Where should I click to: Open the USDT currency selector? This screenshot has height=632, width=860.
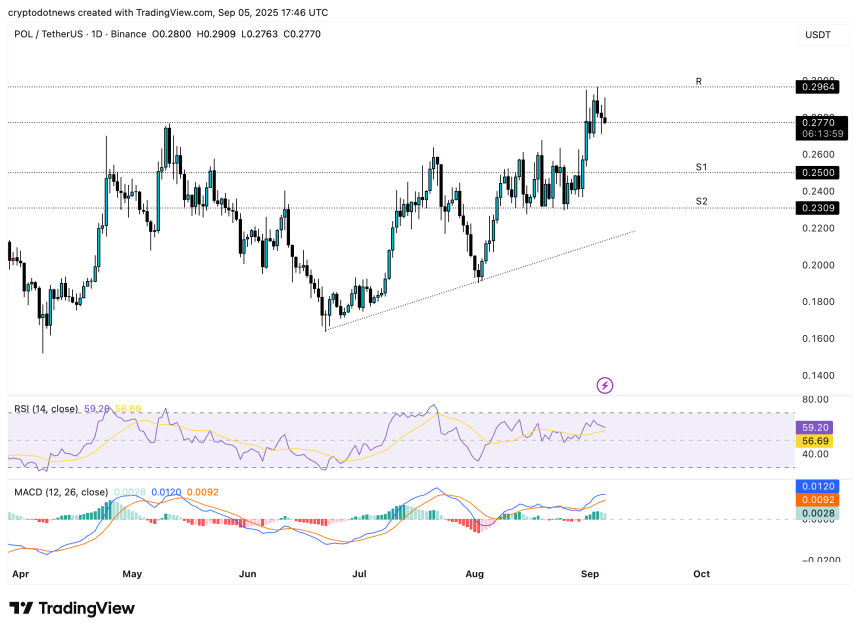pos(818,36)
